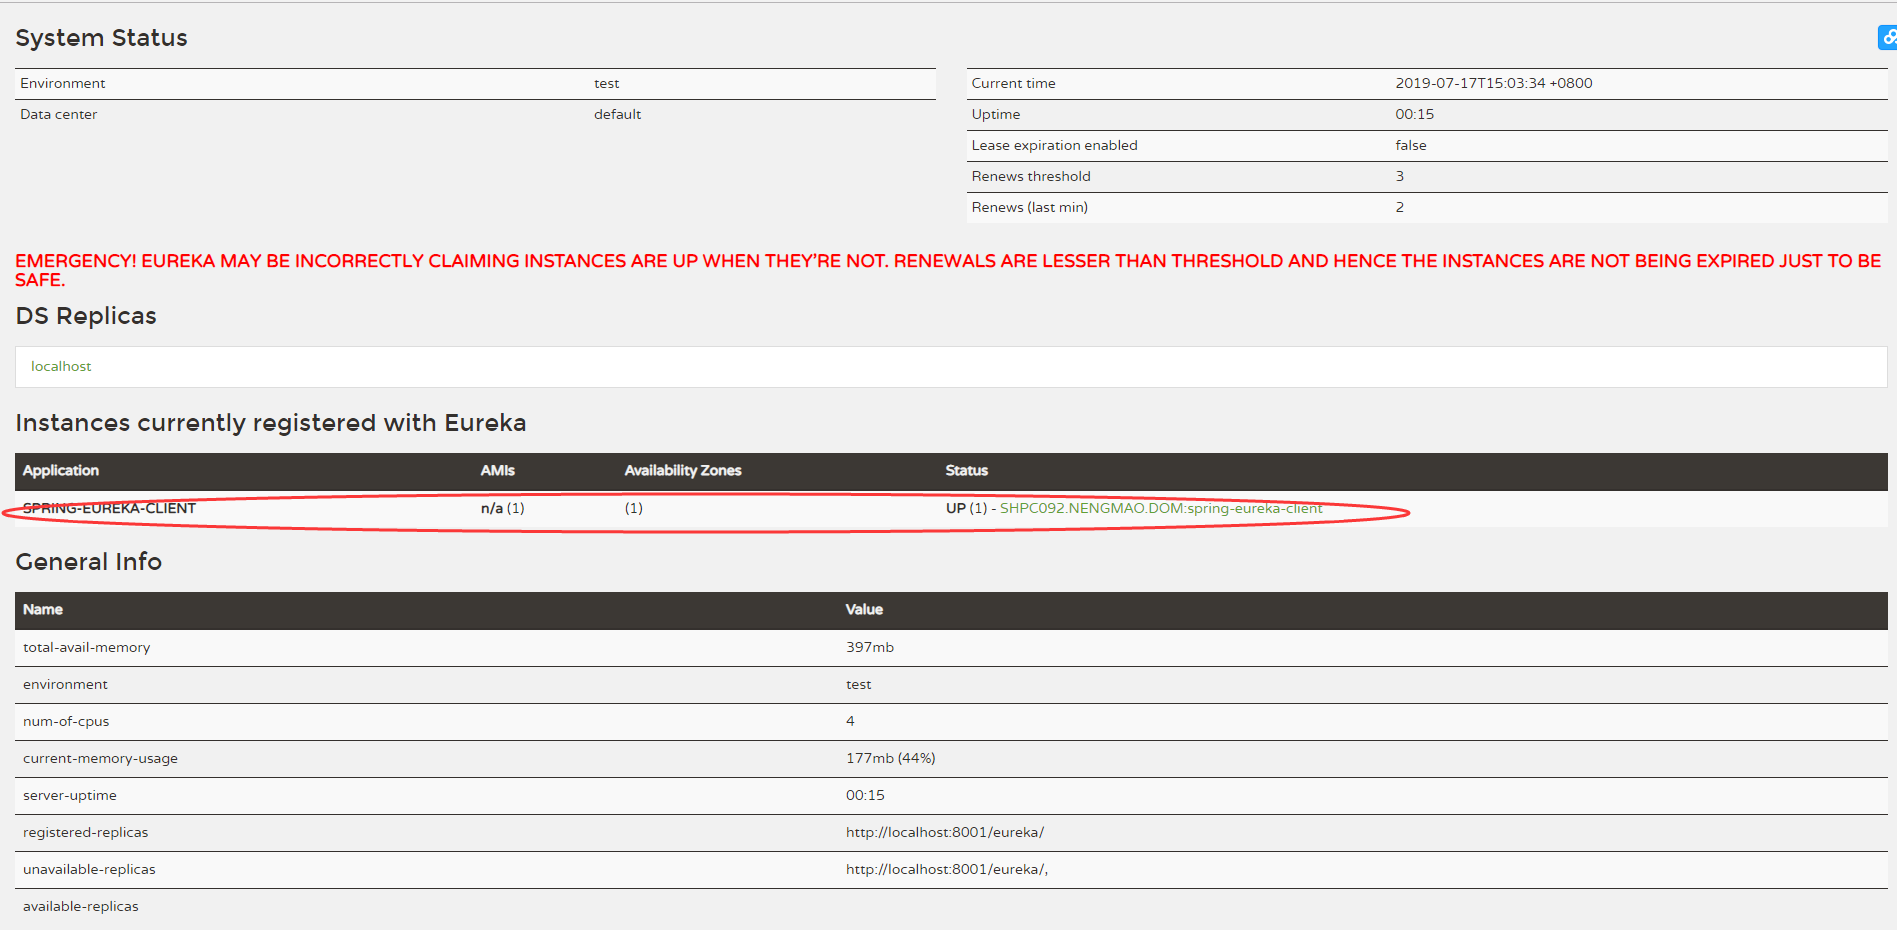The image size is (1897, 930).
Task: Click the blue link icon at top right
Action: pyautogui.click(x=1887, y=38)
